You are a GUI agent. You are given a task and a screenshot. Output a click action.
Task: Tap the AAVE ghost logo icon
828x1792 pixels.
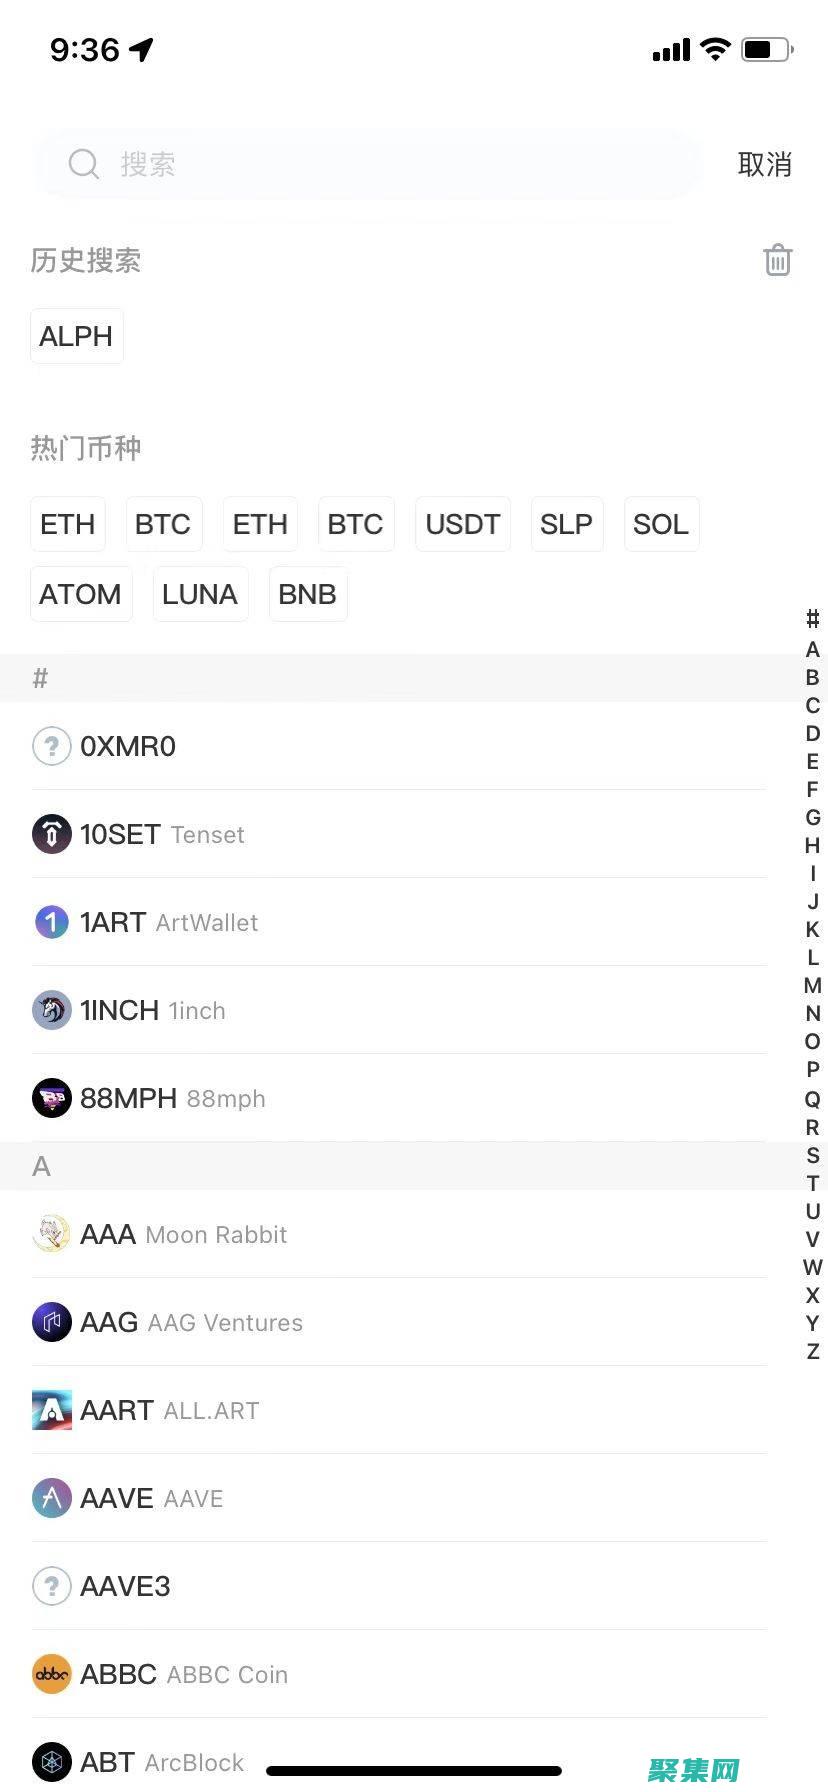click(52, 1498)
